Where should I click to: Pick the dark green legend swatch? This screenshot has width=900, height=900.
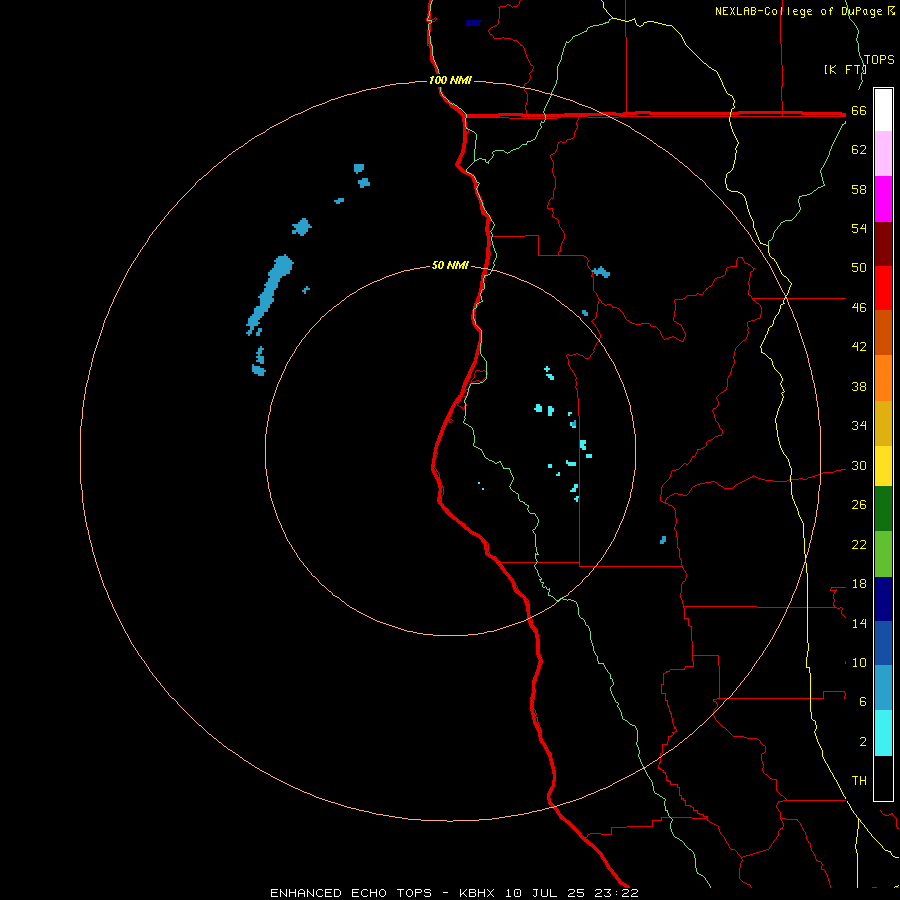(883, 509)
